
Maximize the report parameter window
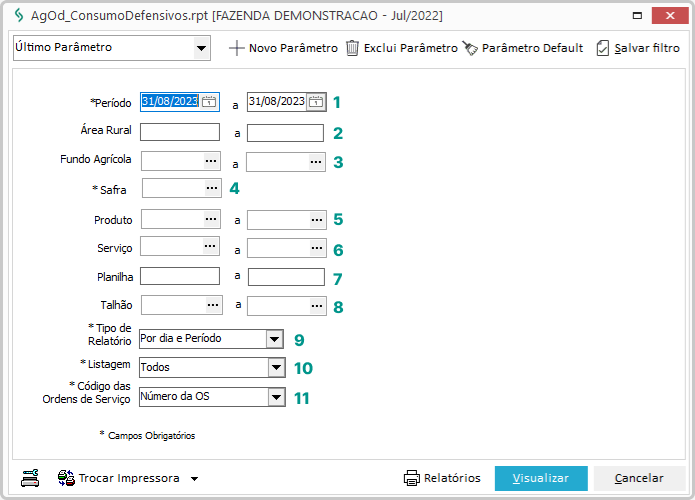pyautogui.click(x=637, y=16)
